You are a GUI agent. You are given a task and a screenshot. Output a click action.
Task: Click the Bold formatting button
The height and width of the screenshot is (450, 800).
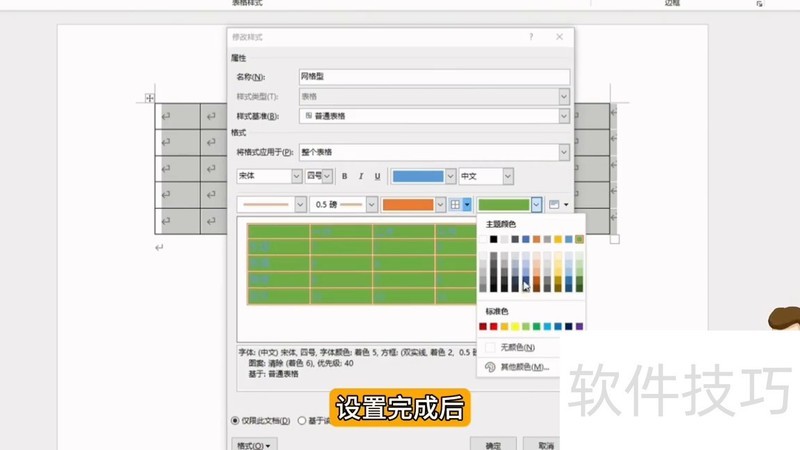coord(344,176)
